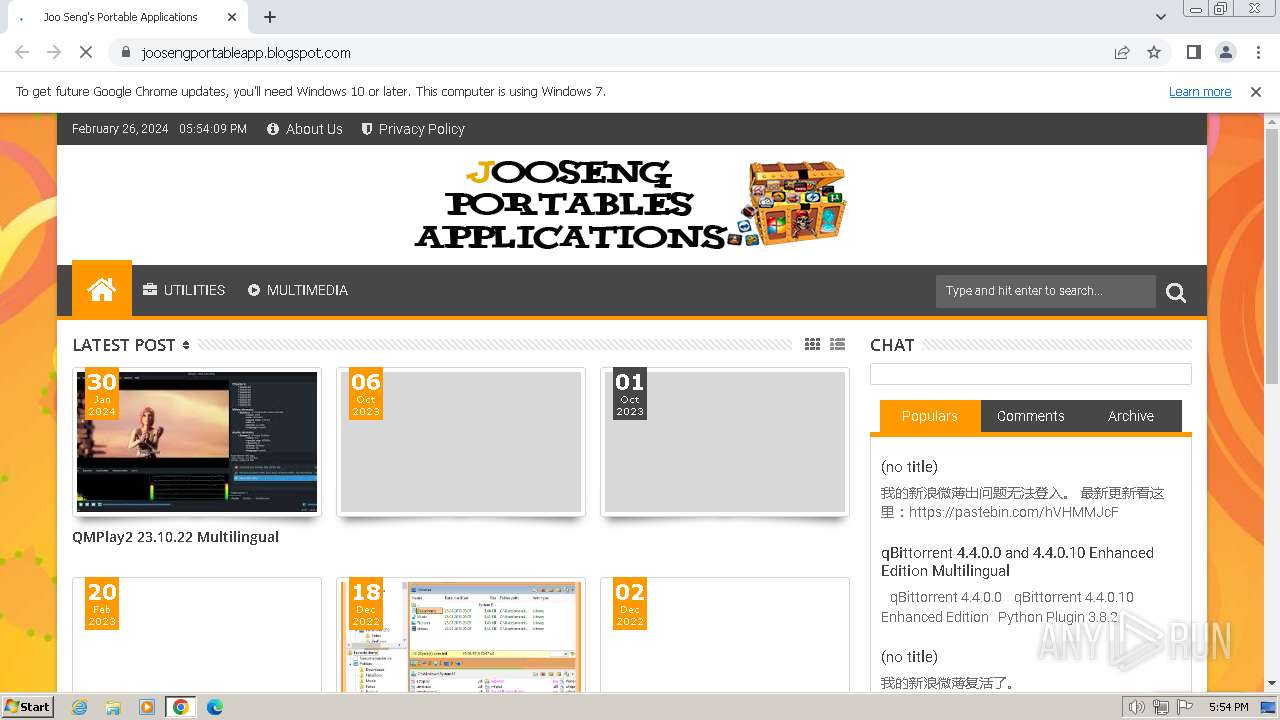Switch to grid view layout
Screen dimensions: 1280x720
(x=813, y=344)
